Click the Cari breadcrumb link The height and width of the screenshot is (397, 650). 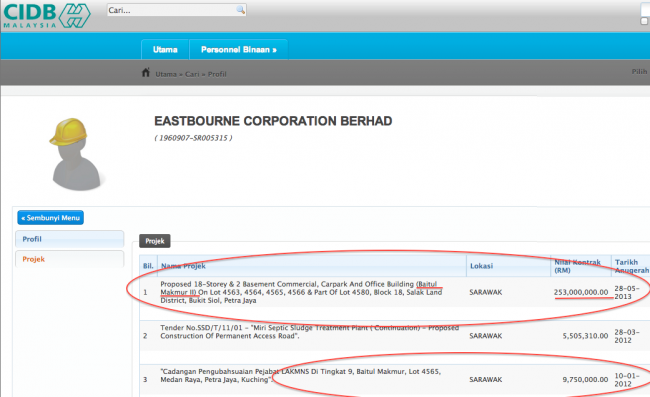[192, 74]
